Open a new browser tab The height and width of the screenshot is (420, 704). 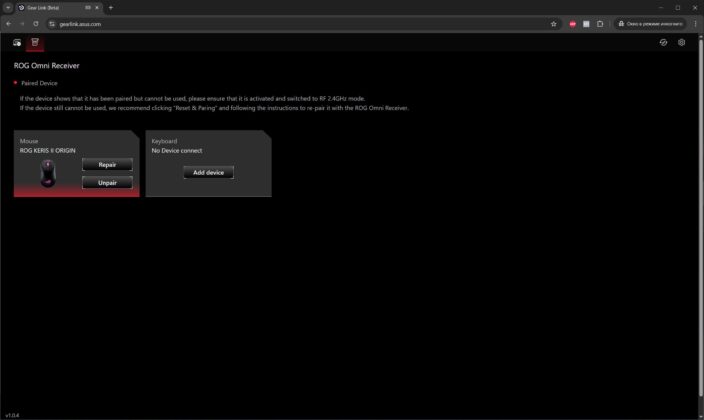pyautogui.click(x=111, y=8)
